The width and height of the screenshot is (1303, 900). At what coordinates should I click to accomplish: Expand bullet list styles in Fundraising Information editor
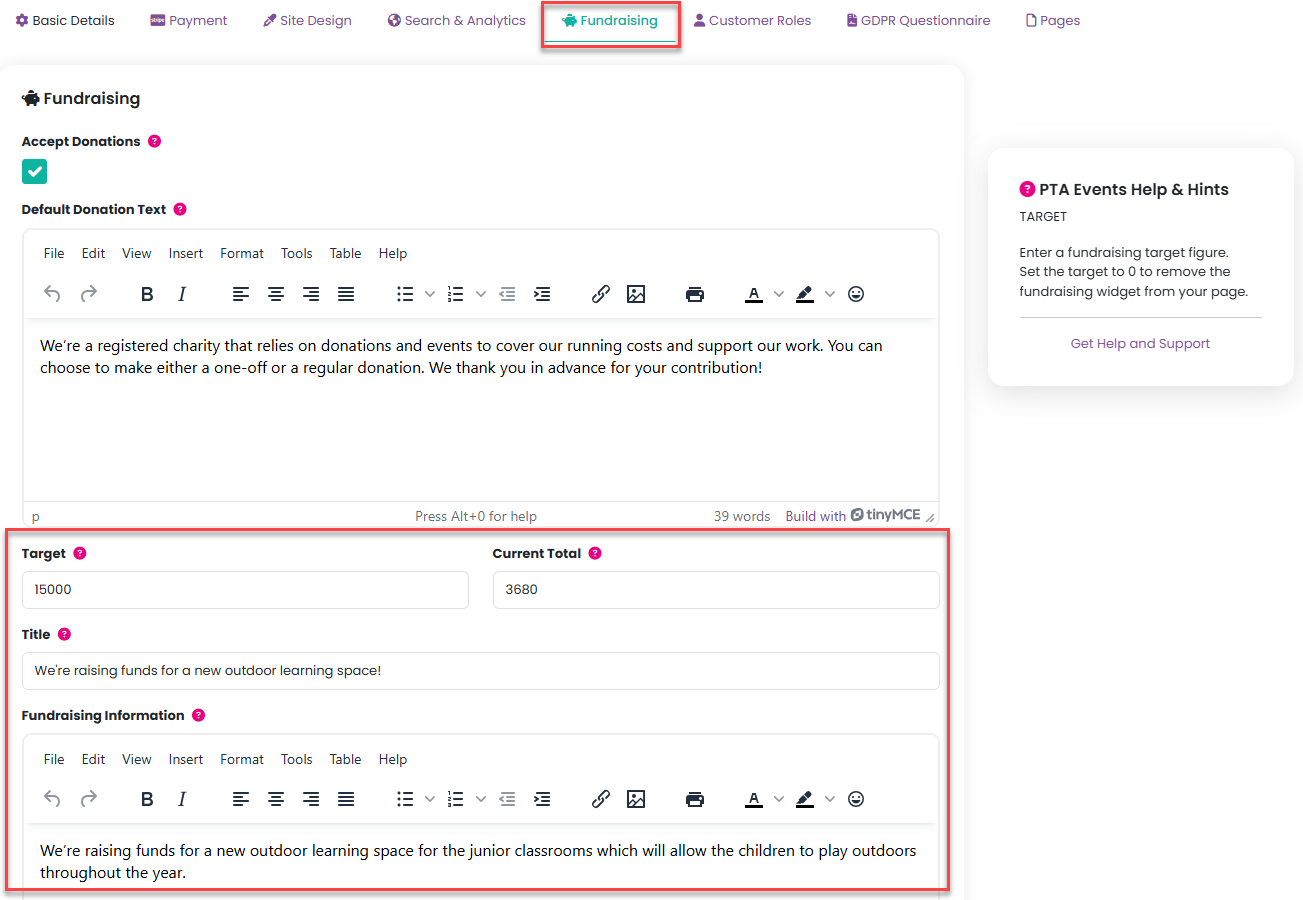[430, 799]
